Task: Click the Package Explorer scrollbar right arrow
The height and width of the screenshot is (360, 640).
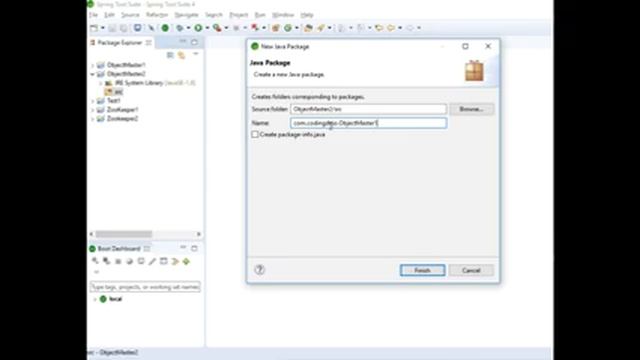Action: 199,234
